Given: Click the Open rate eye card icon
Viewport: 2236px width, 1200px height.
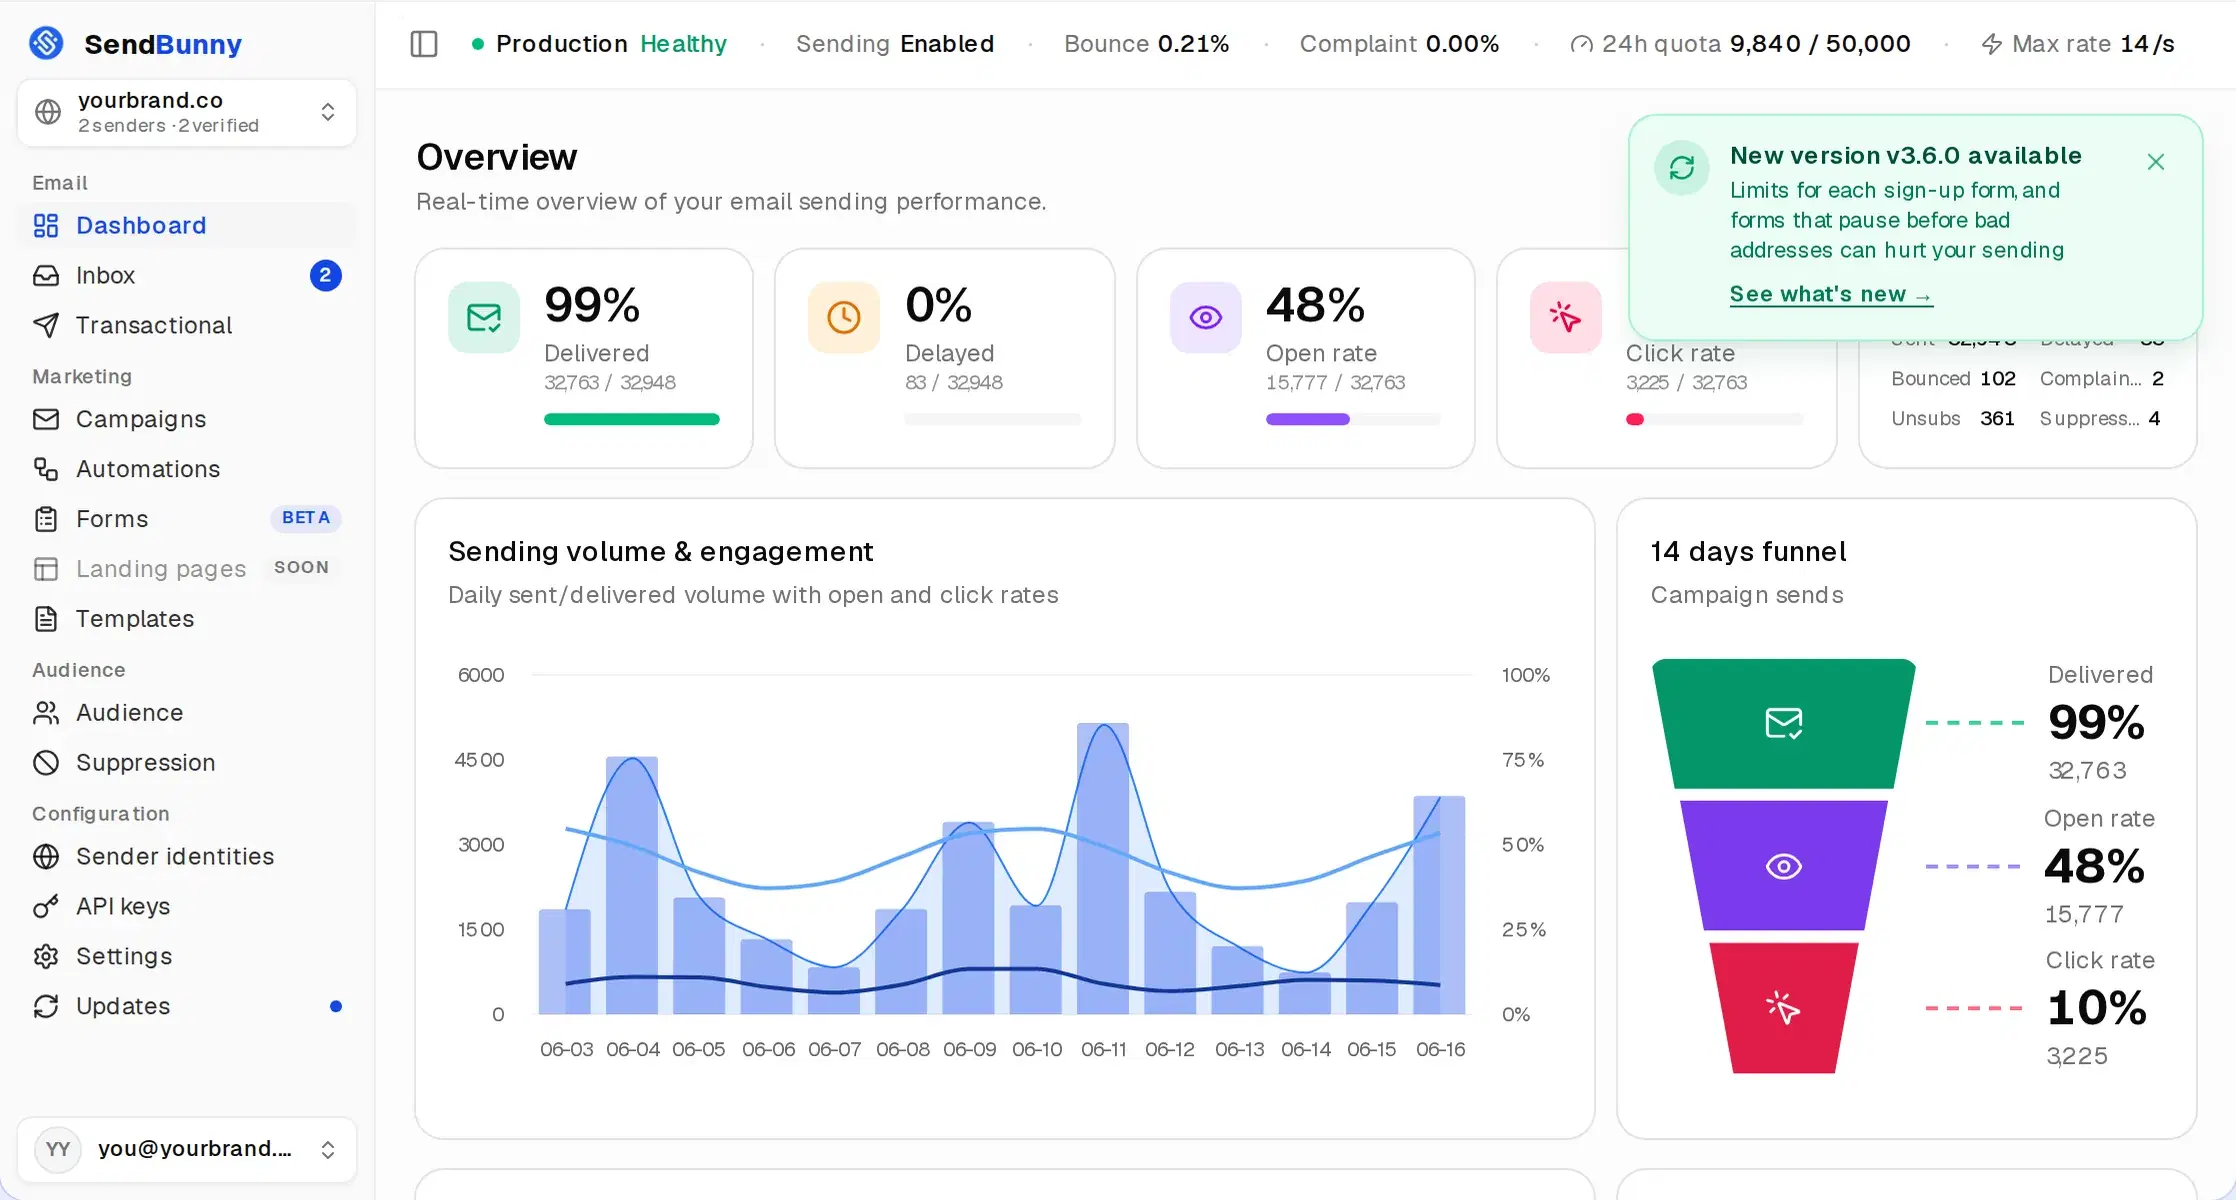Looking at the screenshot, I should (x=1206, y=318).
